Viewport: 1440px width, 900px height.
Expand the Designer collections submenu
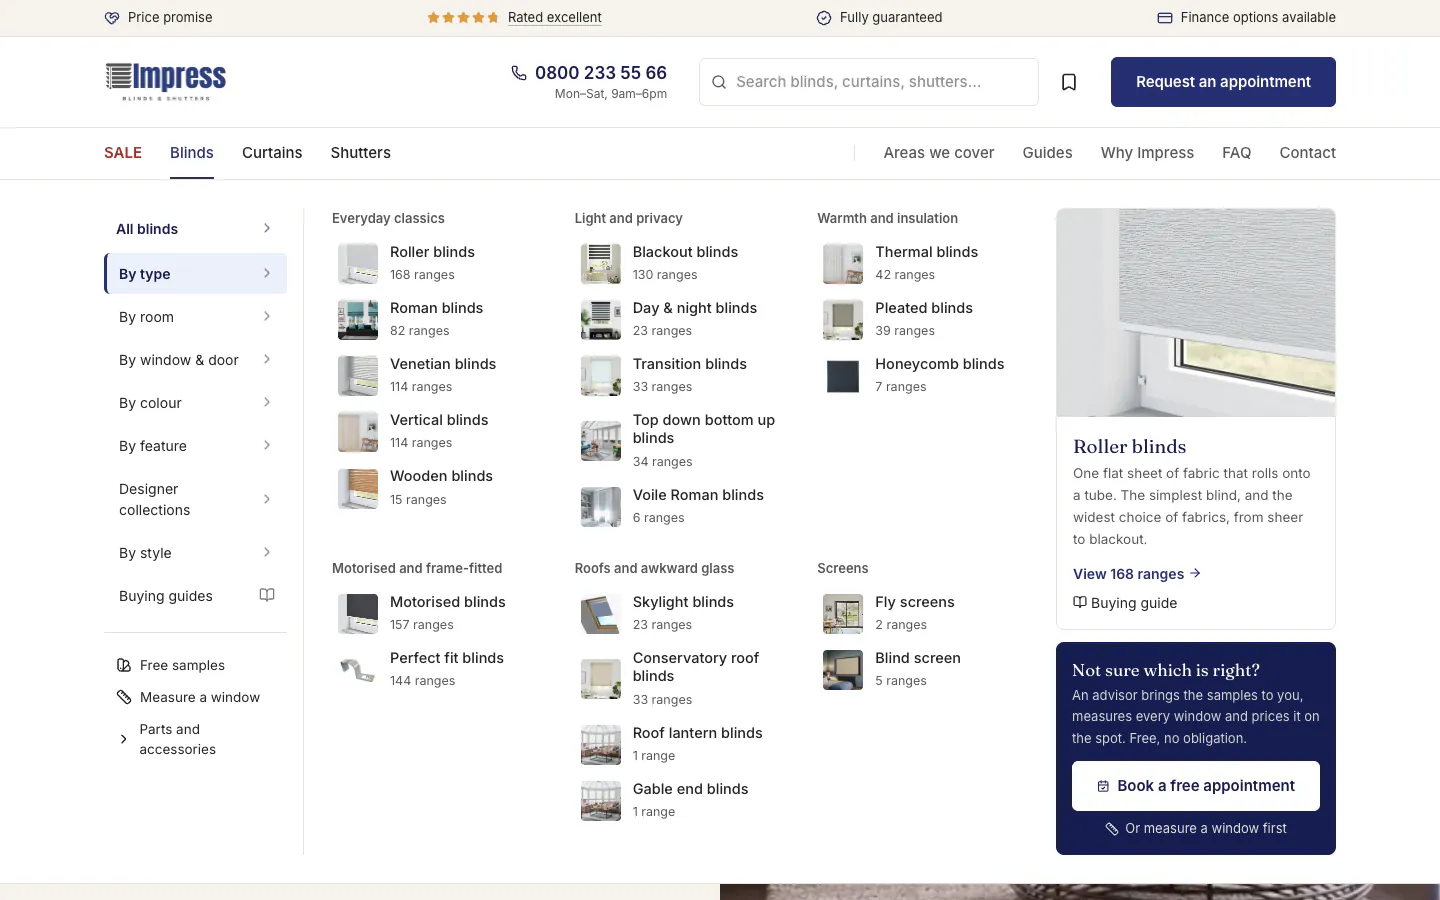pyautogui.click(x=196, y=499)
